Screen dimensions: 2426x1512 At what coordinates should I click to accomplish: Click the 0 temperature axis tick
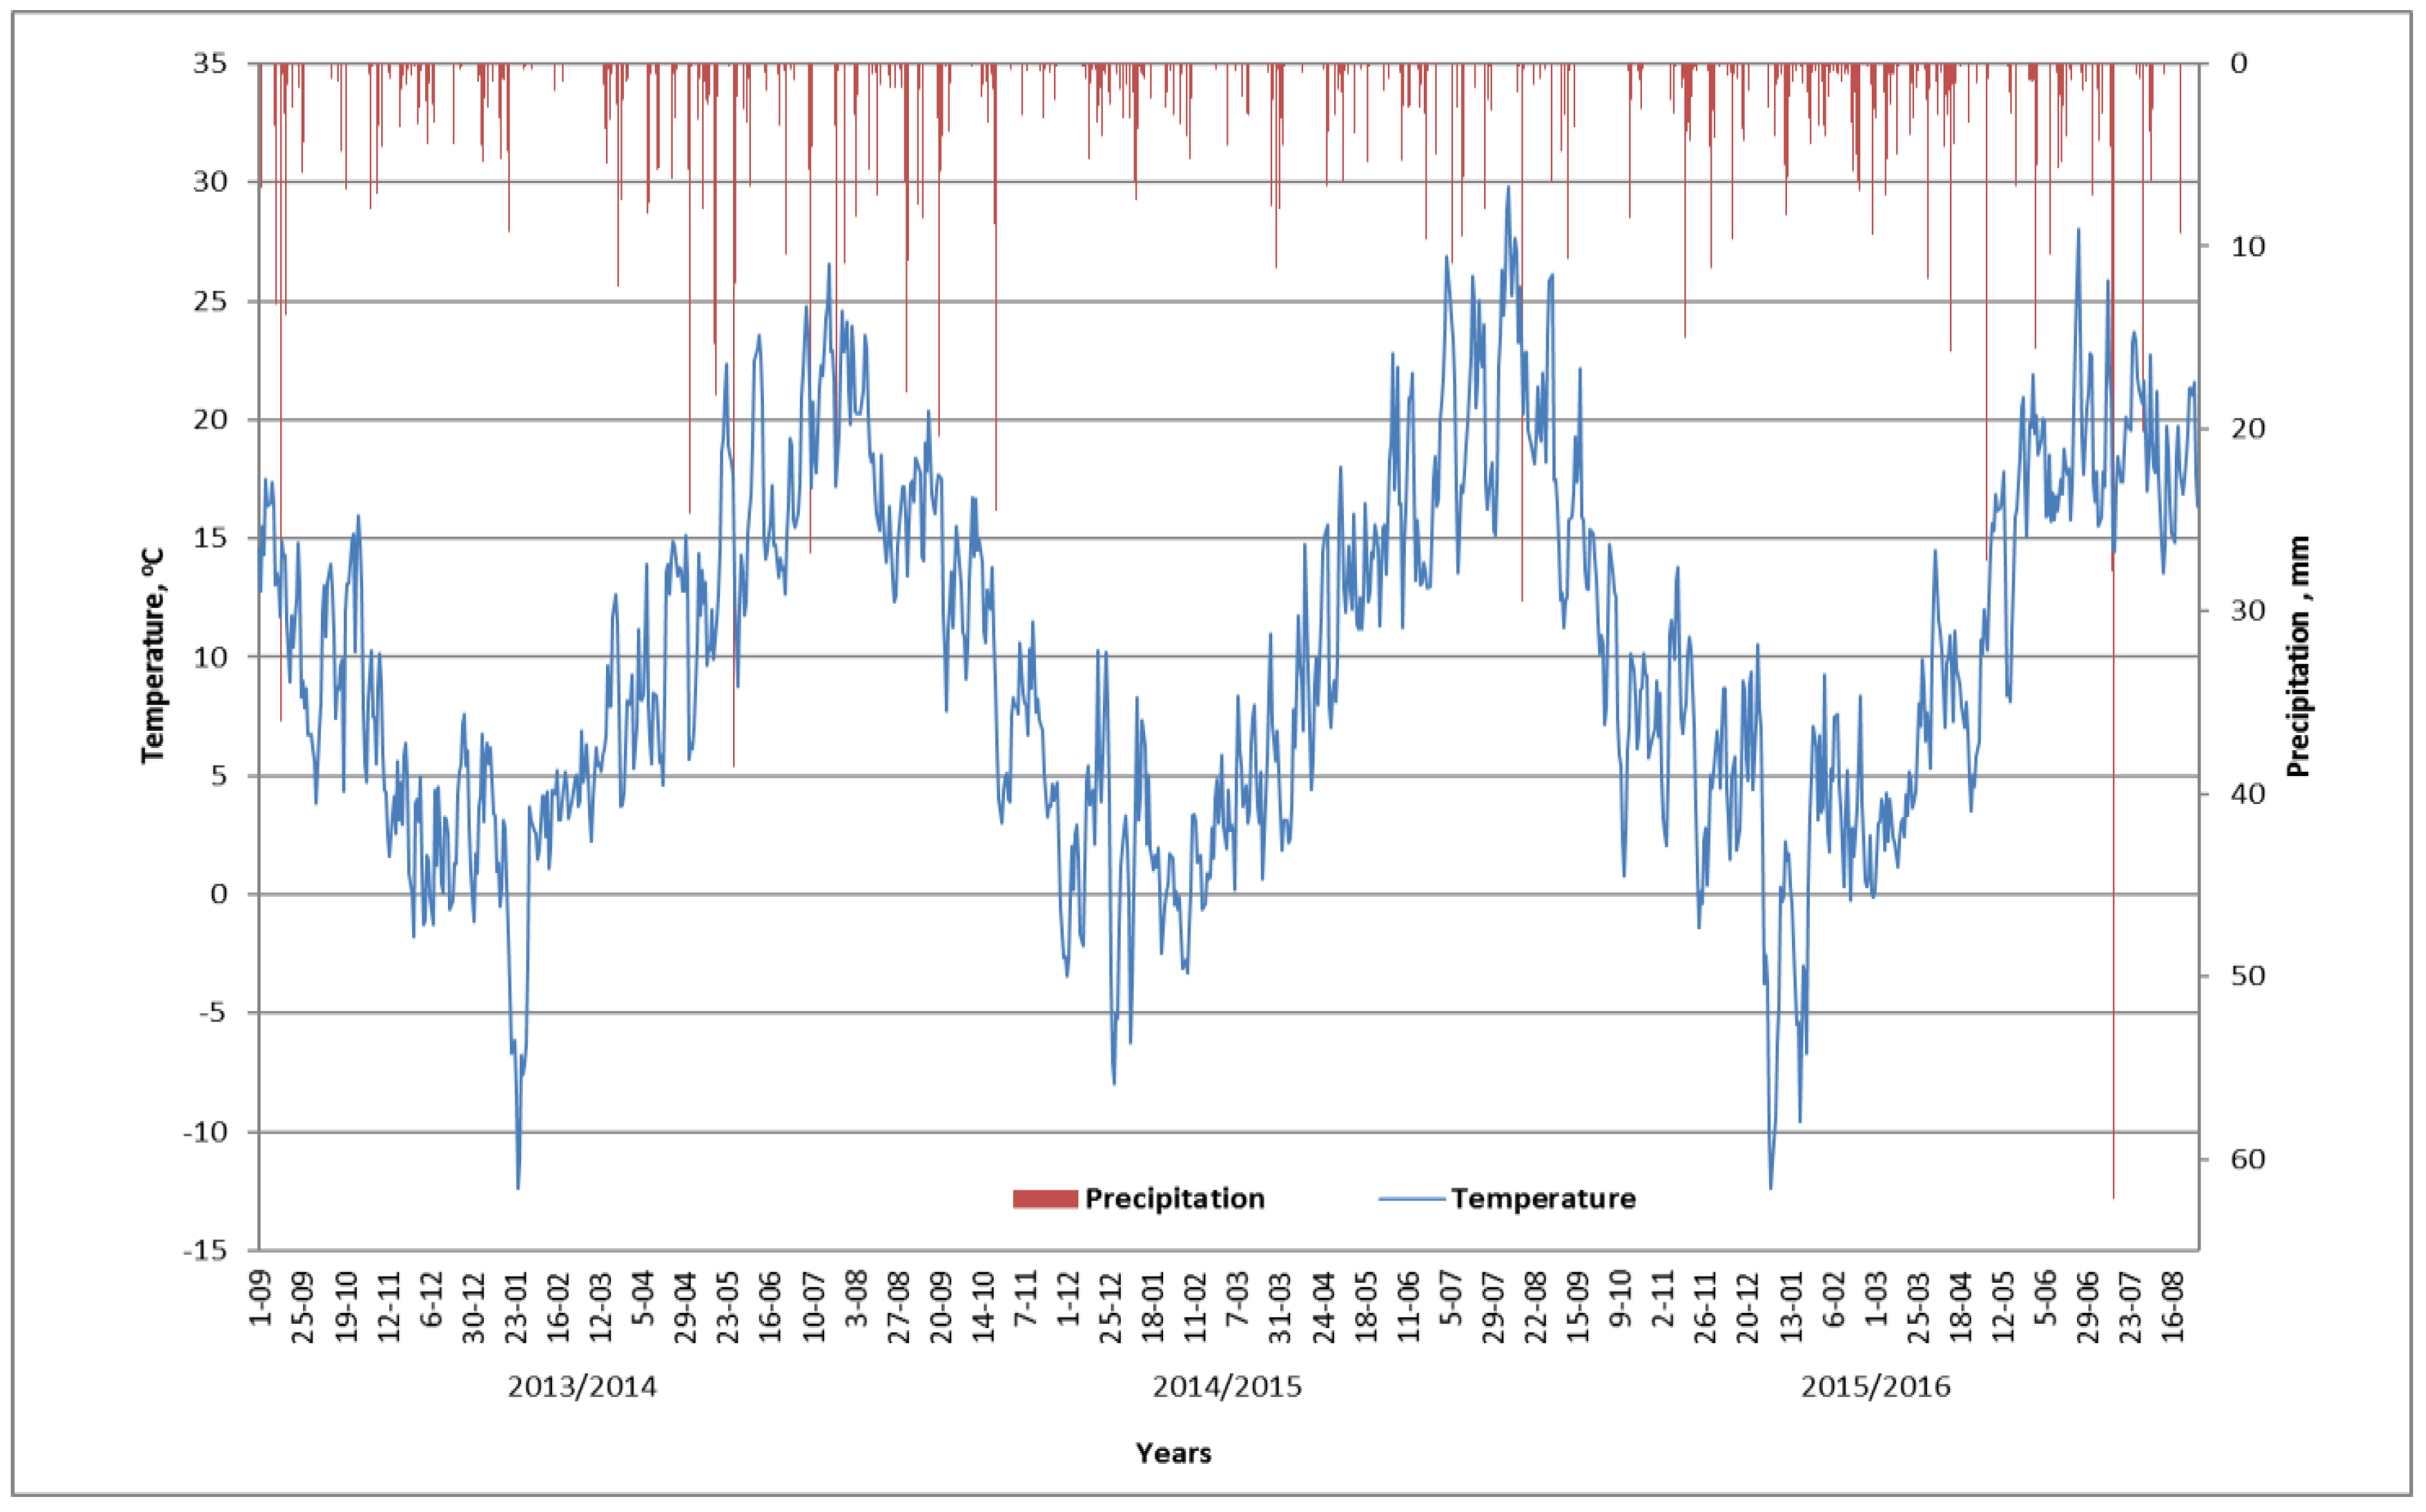click(218, 894)
